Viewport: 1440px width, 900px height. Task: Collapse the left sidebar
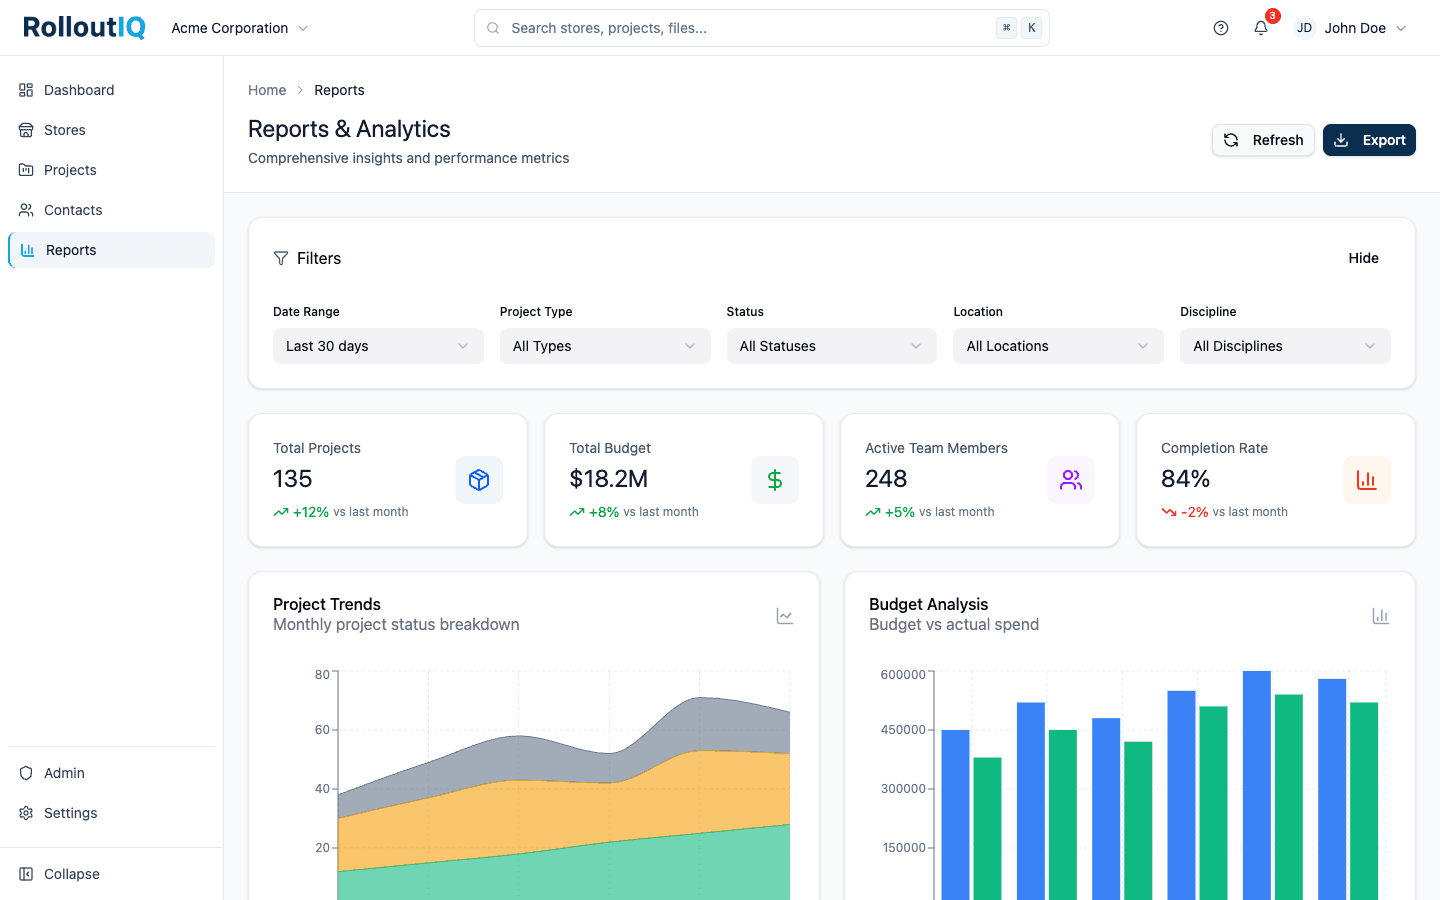pos(59,873)
